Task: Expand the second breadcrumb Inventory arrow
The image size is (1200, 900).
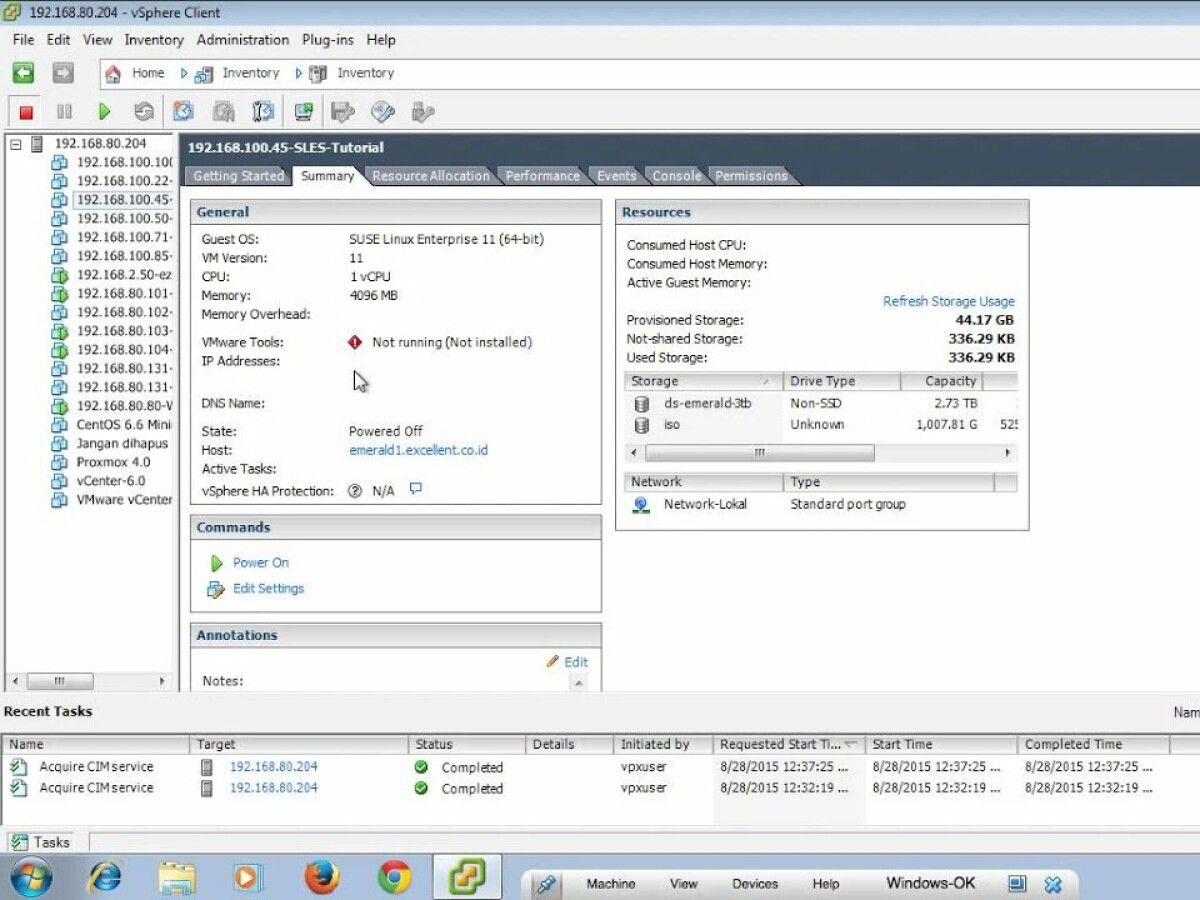Action: click(x=299, y=73)
